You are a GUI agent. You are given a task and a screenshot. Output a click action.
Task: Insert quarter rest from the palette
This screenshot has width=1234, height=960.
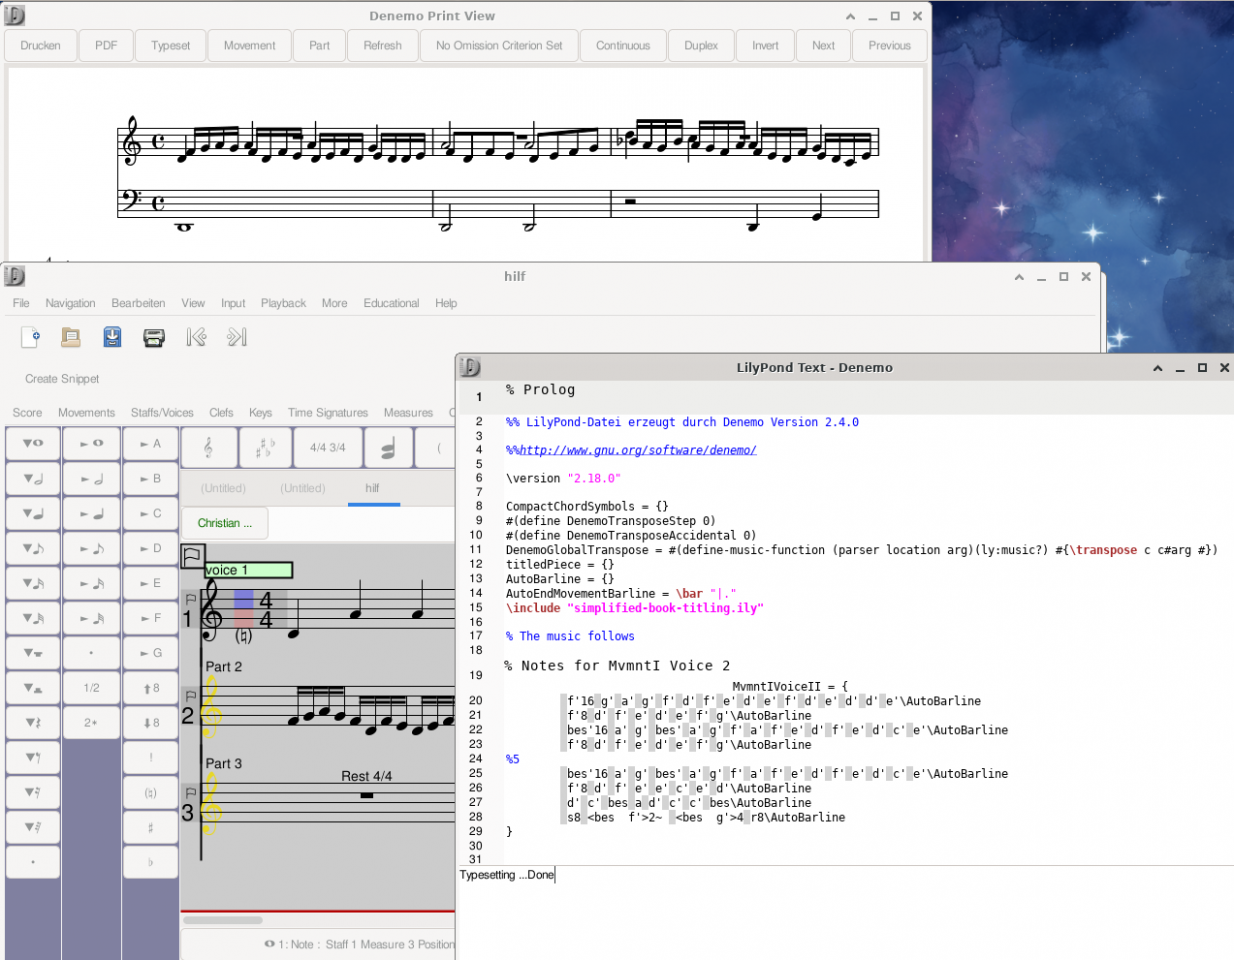[x=33, y=722]
